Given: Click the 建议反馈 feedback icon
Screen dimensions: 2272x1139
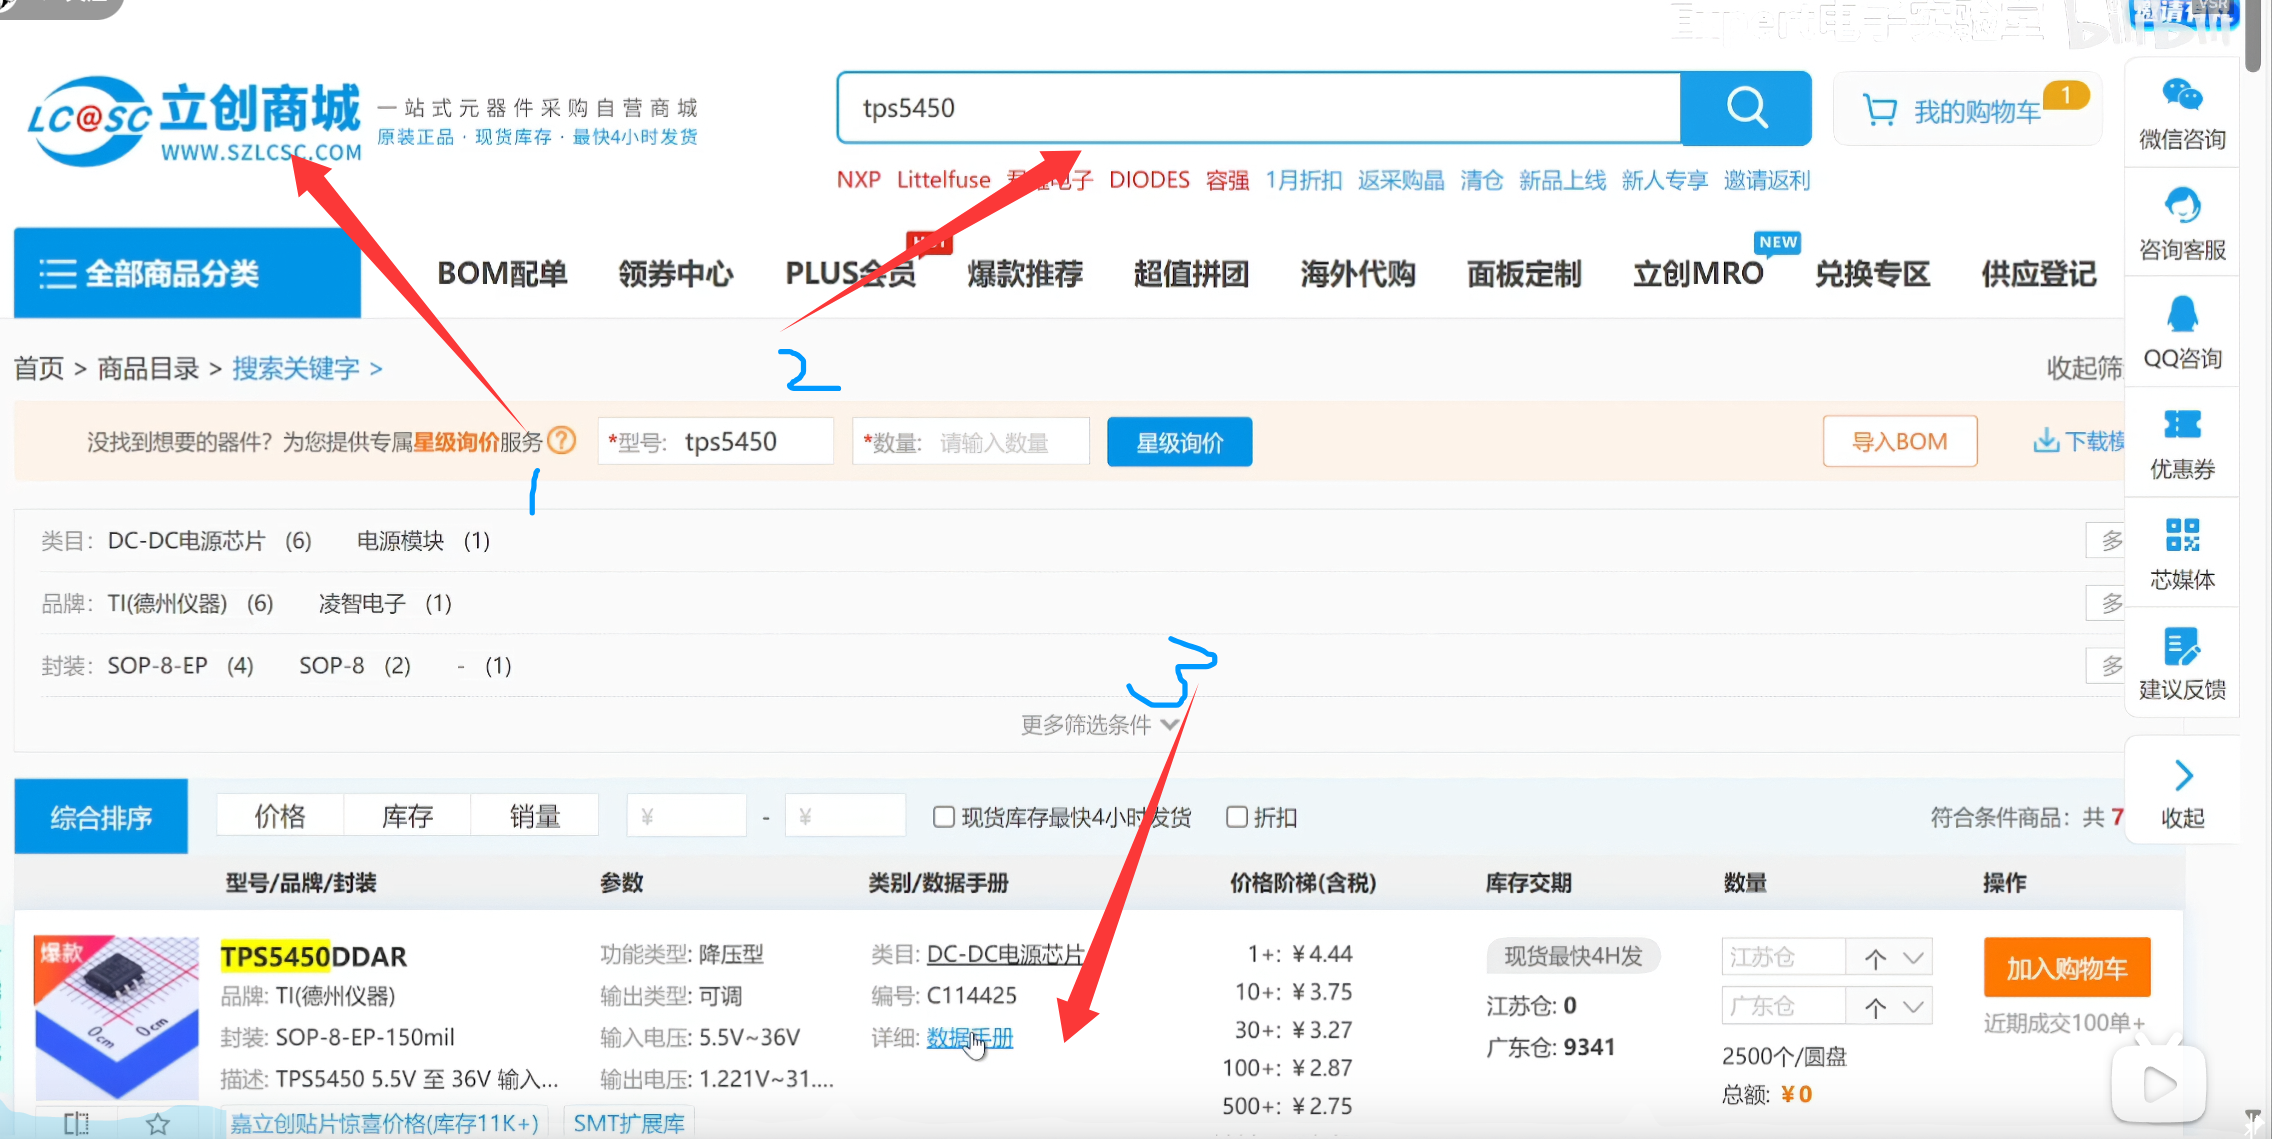Looking at the screenshot, I should [2181, 646].
